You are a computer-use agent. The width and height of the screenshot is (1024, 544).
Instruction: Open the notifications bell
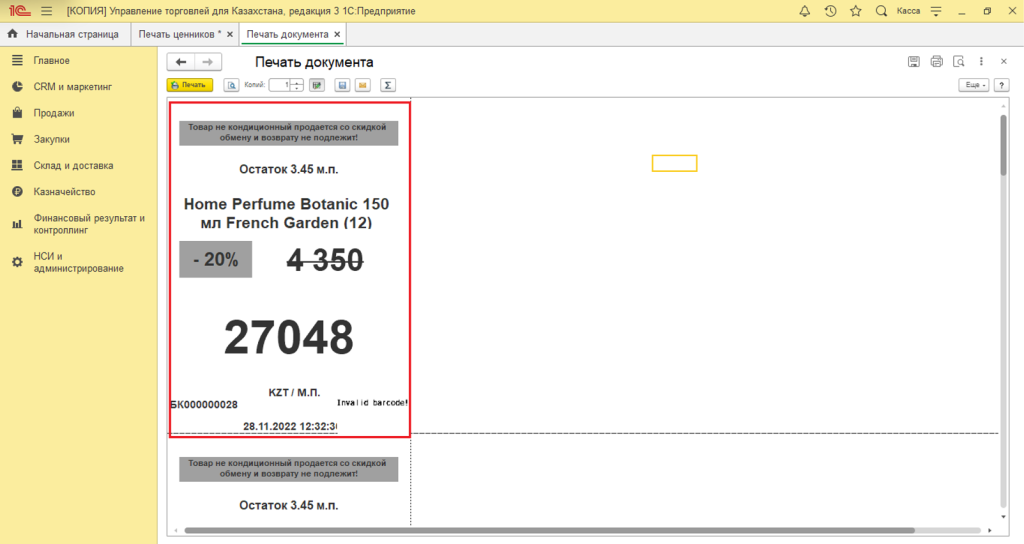coord(805,11)
